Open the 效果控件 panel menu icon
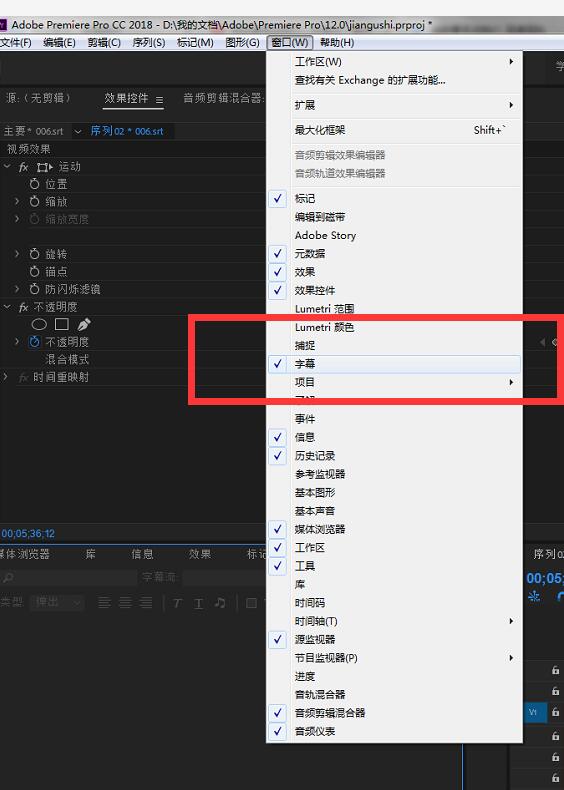The height and width of the screenshot is (790, 564). 159,100
